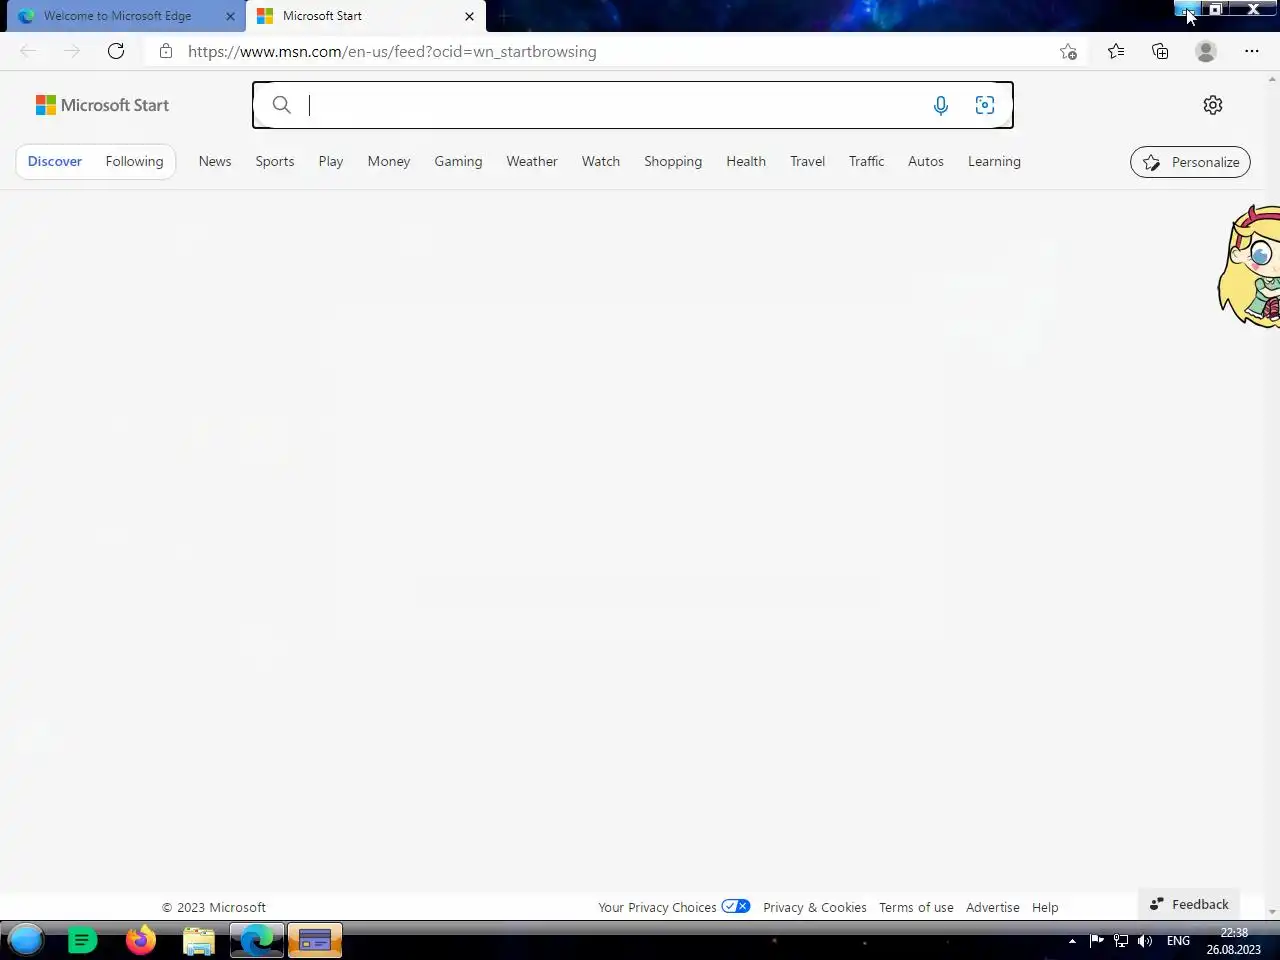Go forward with the forward arrow

(x=72, y=51)
